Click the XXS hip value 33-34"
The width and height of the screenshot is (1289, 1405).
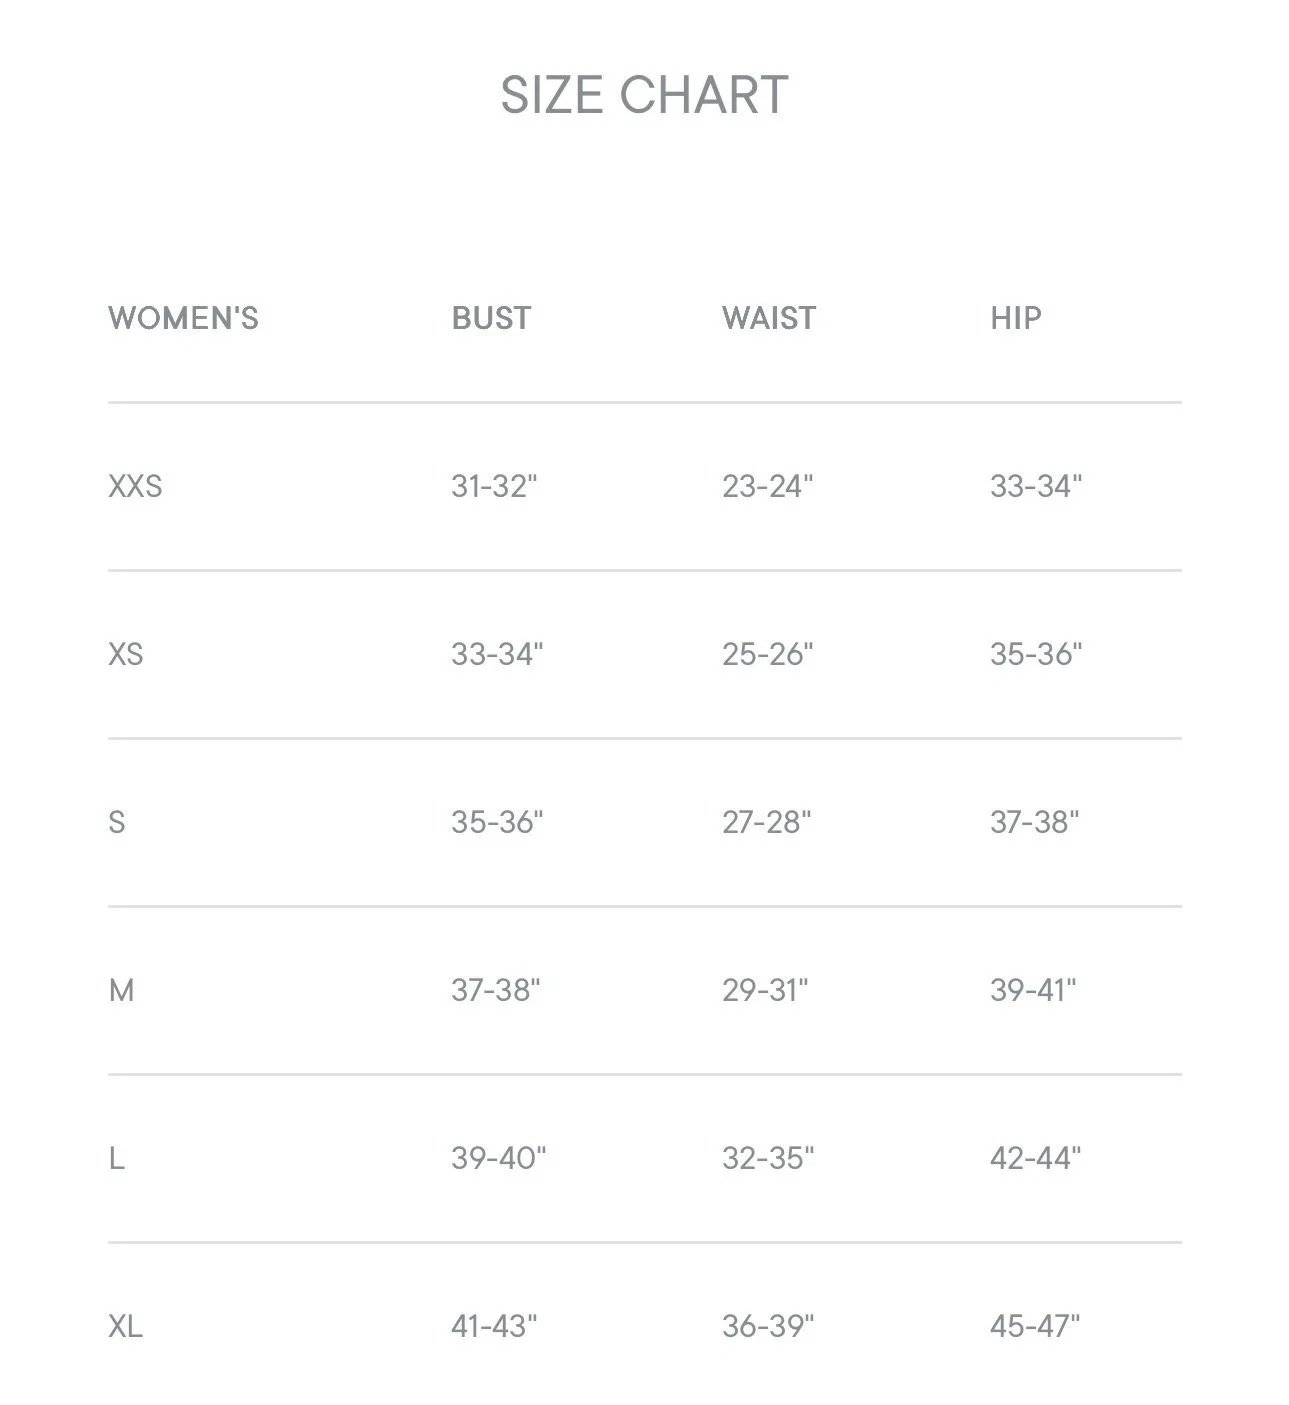[x=1036, y=486]
